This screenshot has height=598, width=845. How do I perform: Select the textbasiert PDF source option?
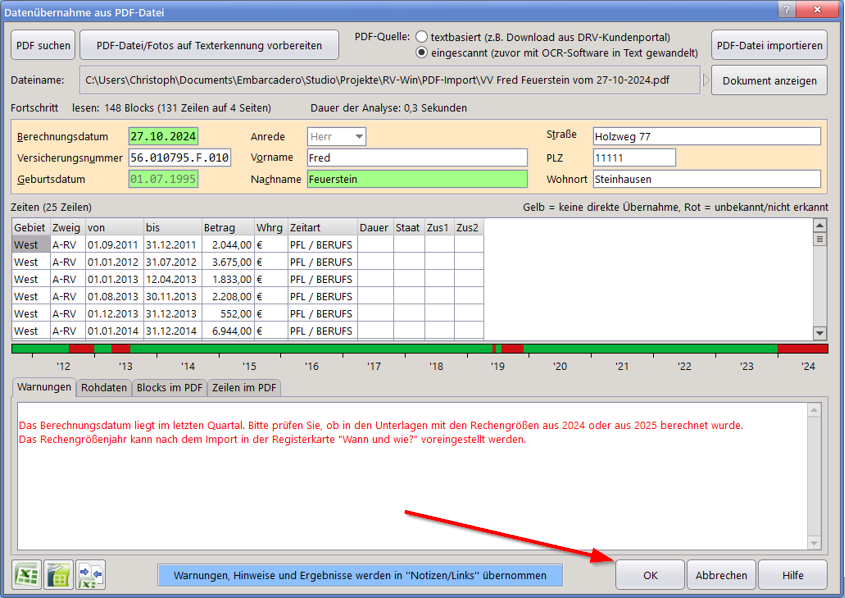422,37
